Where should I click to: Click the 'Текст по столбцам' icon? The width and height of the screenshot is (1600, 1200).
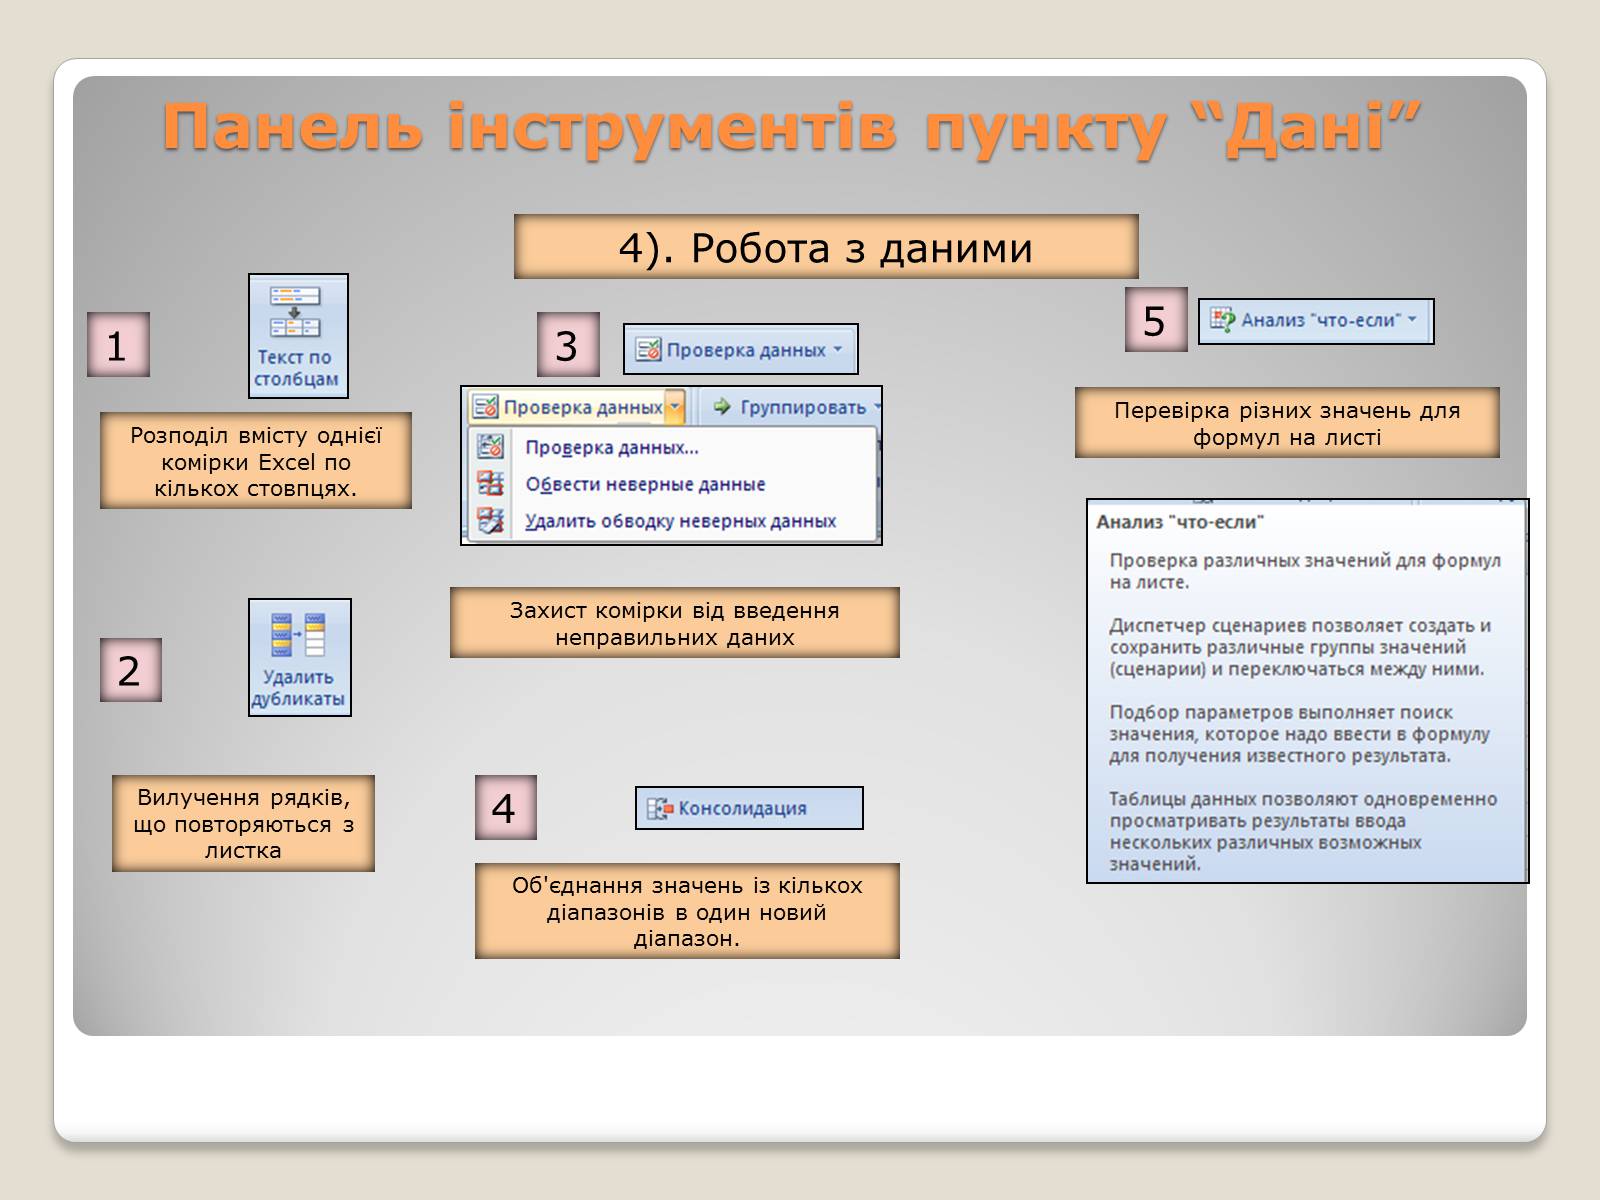click(295, 312)
